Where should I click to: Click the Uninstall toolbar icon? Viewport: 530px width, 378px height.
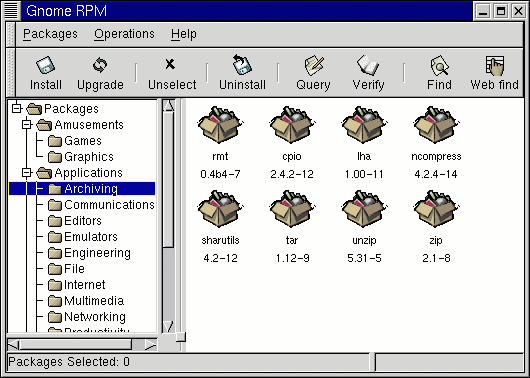[242, 64]
